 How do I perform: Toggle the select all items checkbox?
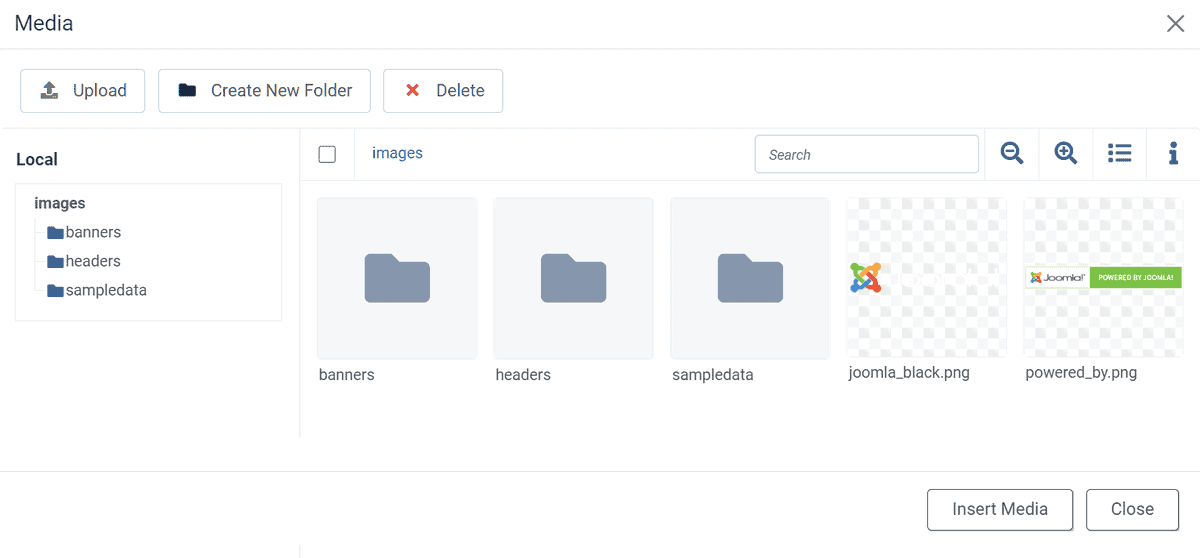[327, 154]
